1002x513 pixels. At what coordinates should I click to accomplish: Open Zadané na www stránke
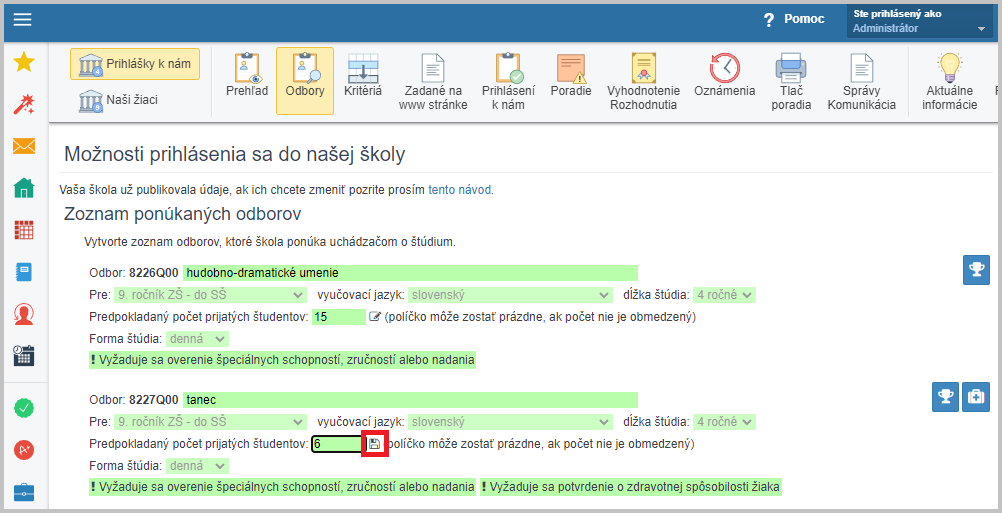tap(433, 80)
